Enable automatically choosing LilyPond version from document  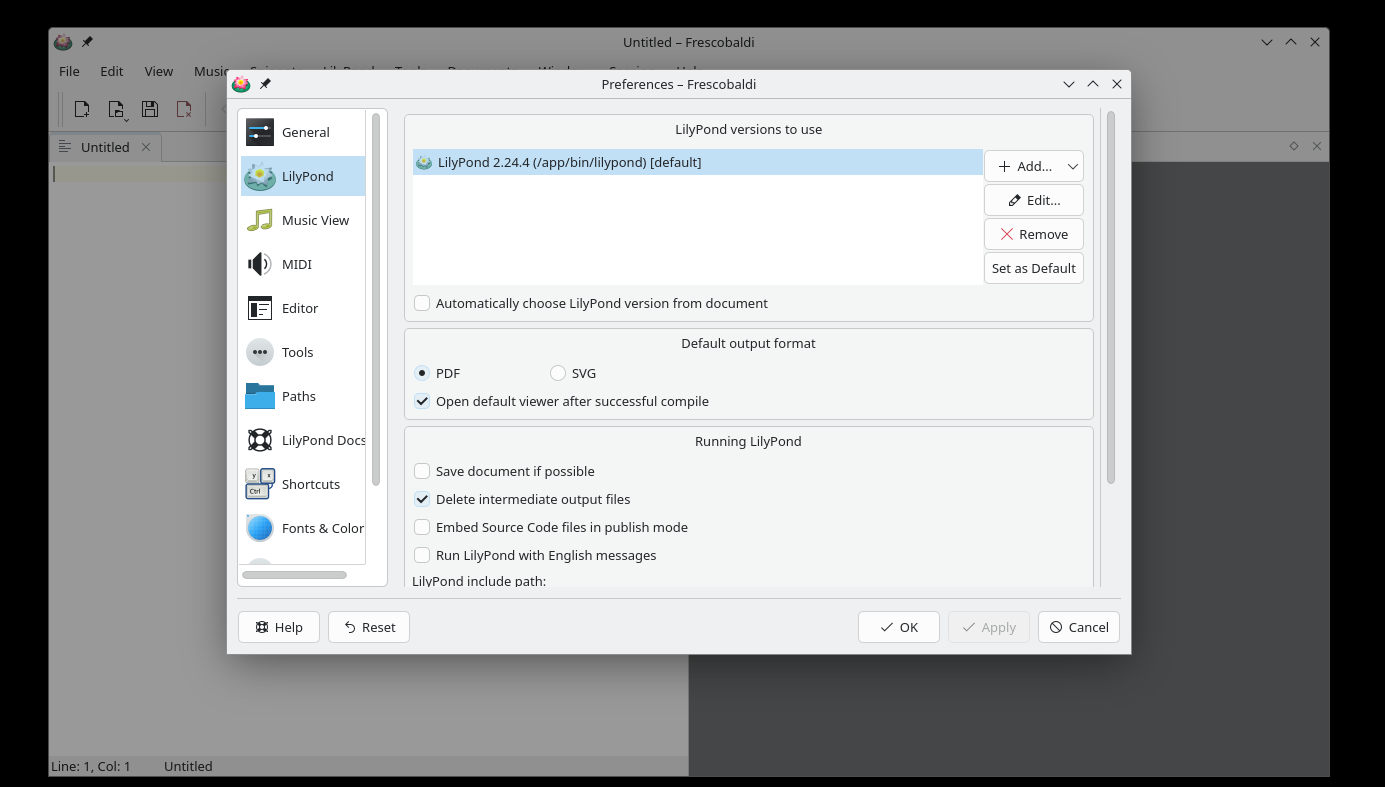tap(422, 303)
